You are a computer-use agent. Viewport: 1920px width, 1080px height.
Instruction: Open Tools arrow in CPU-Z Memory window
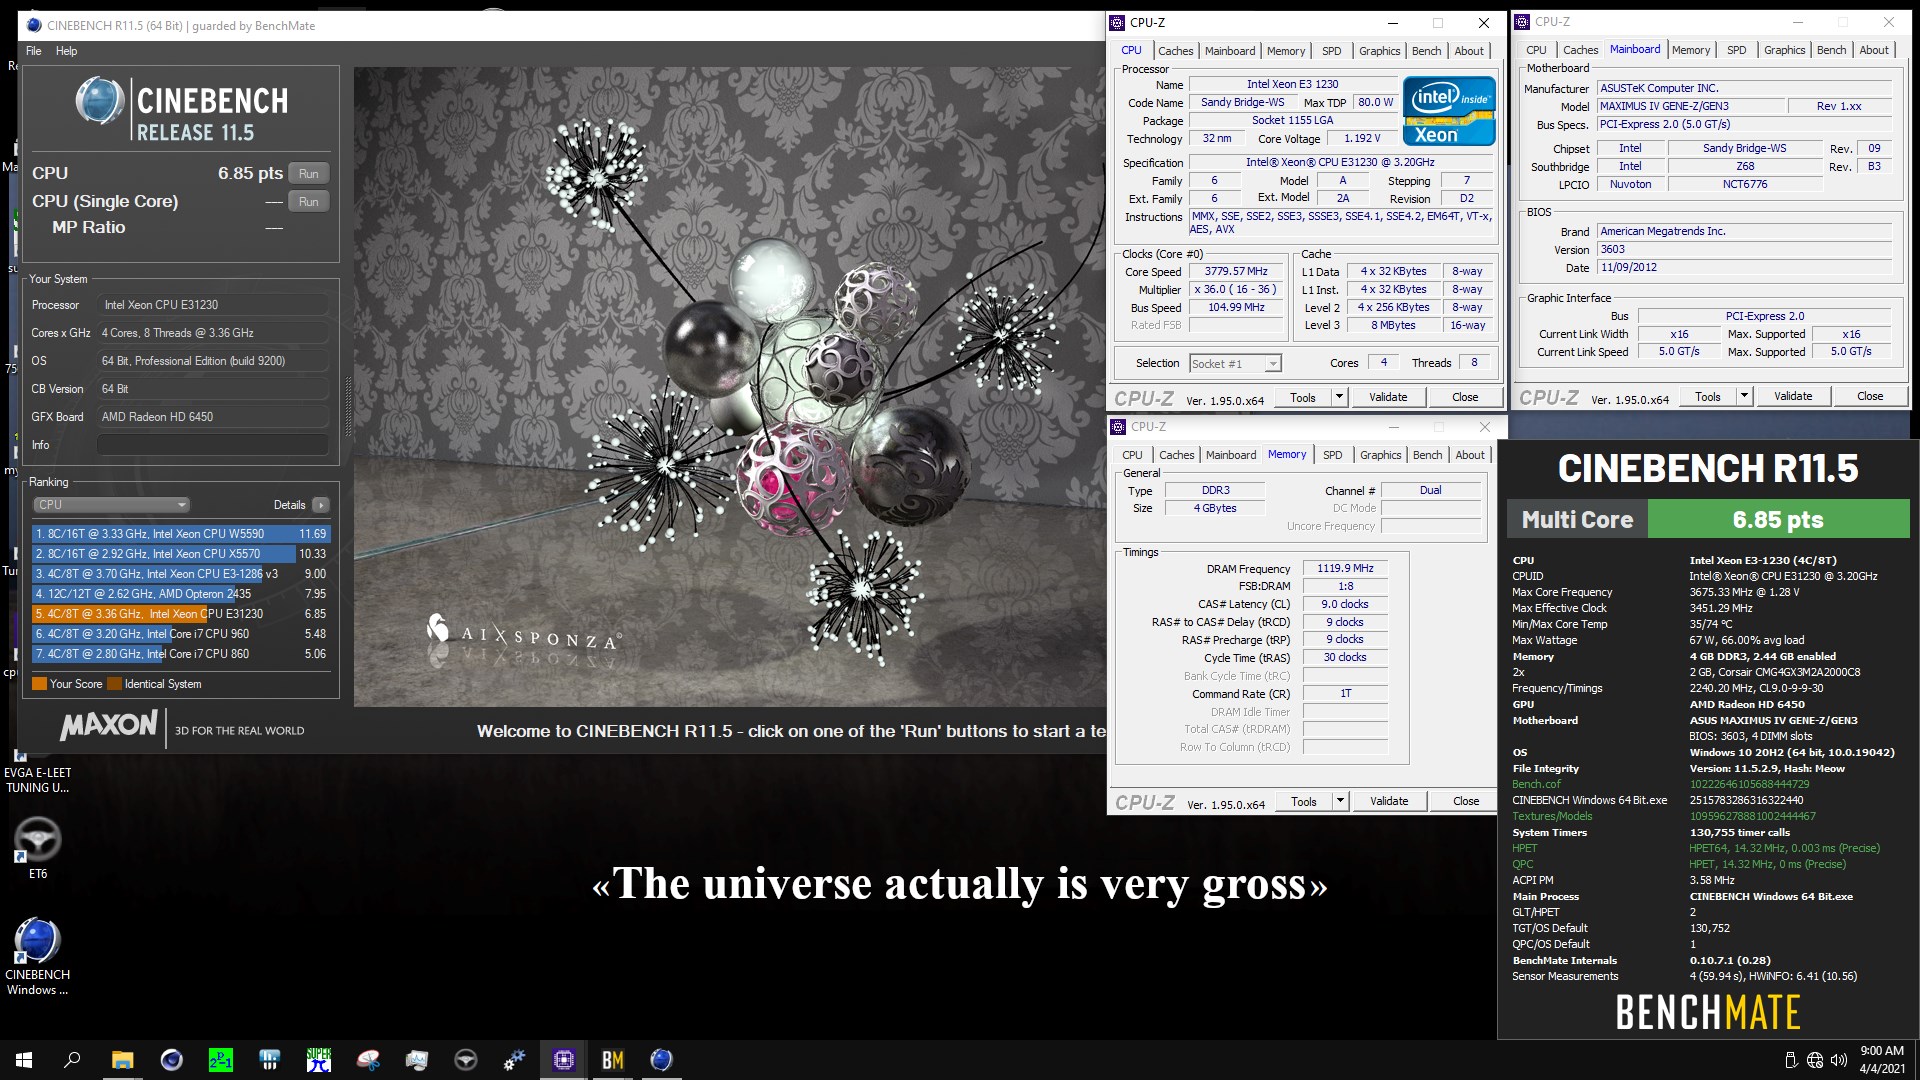(1340, 801)
